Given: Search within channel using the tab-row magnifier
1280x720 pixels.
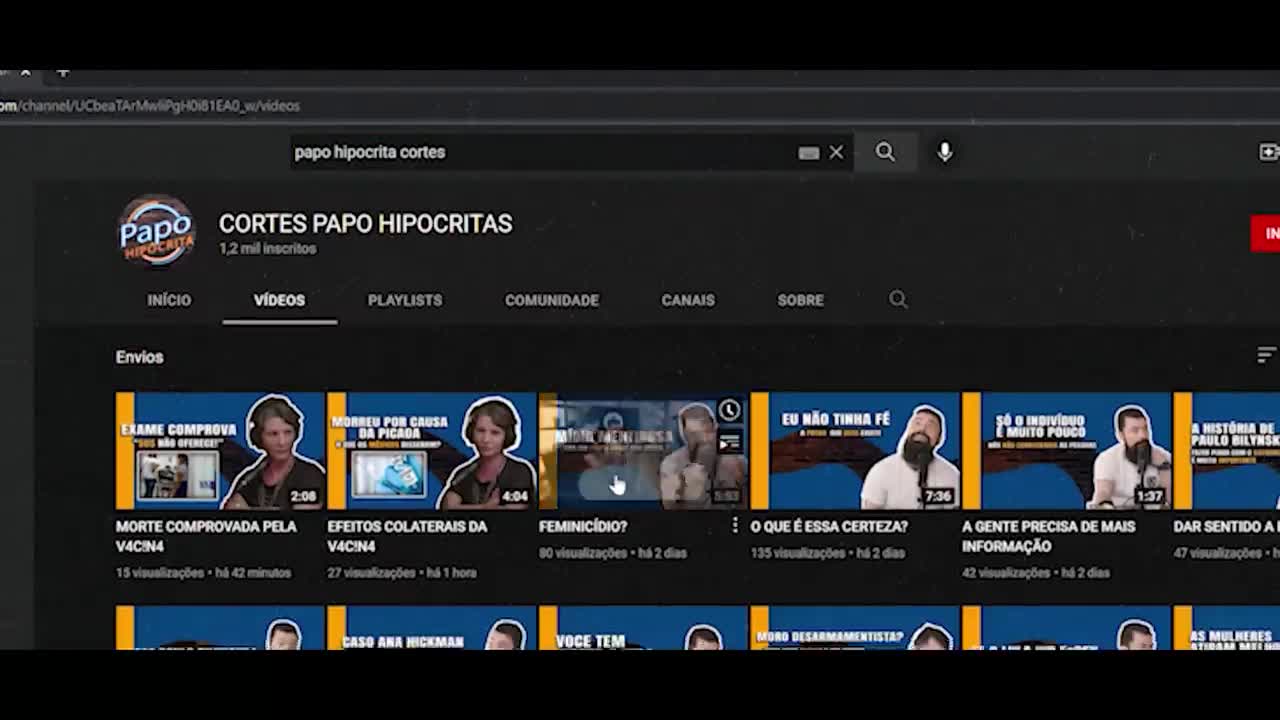Looking at the screenshot, I should [x=898, y=299].
